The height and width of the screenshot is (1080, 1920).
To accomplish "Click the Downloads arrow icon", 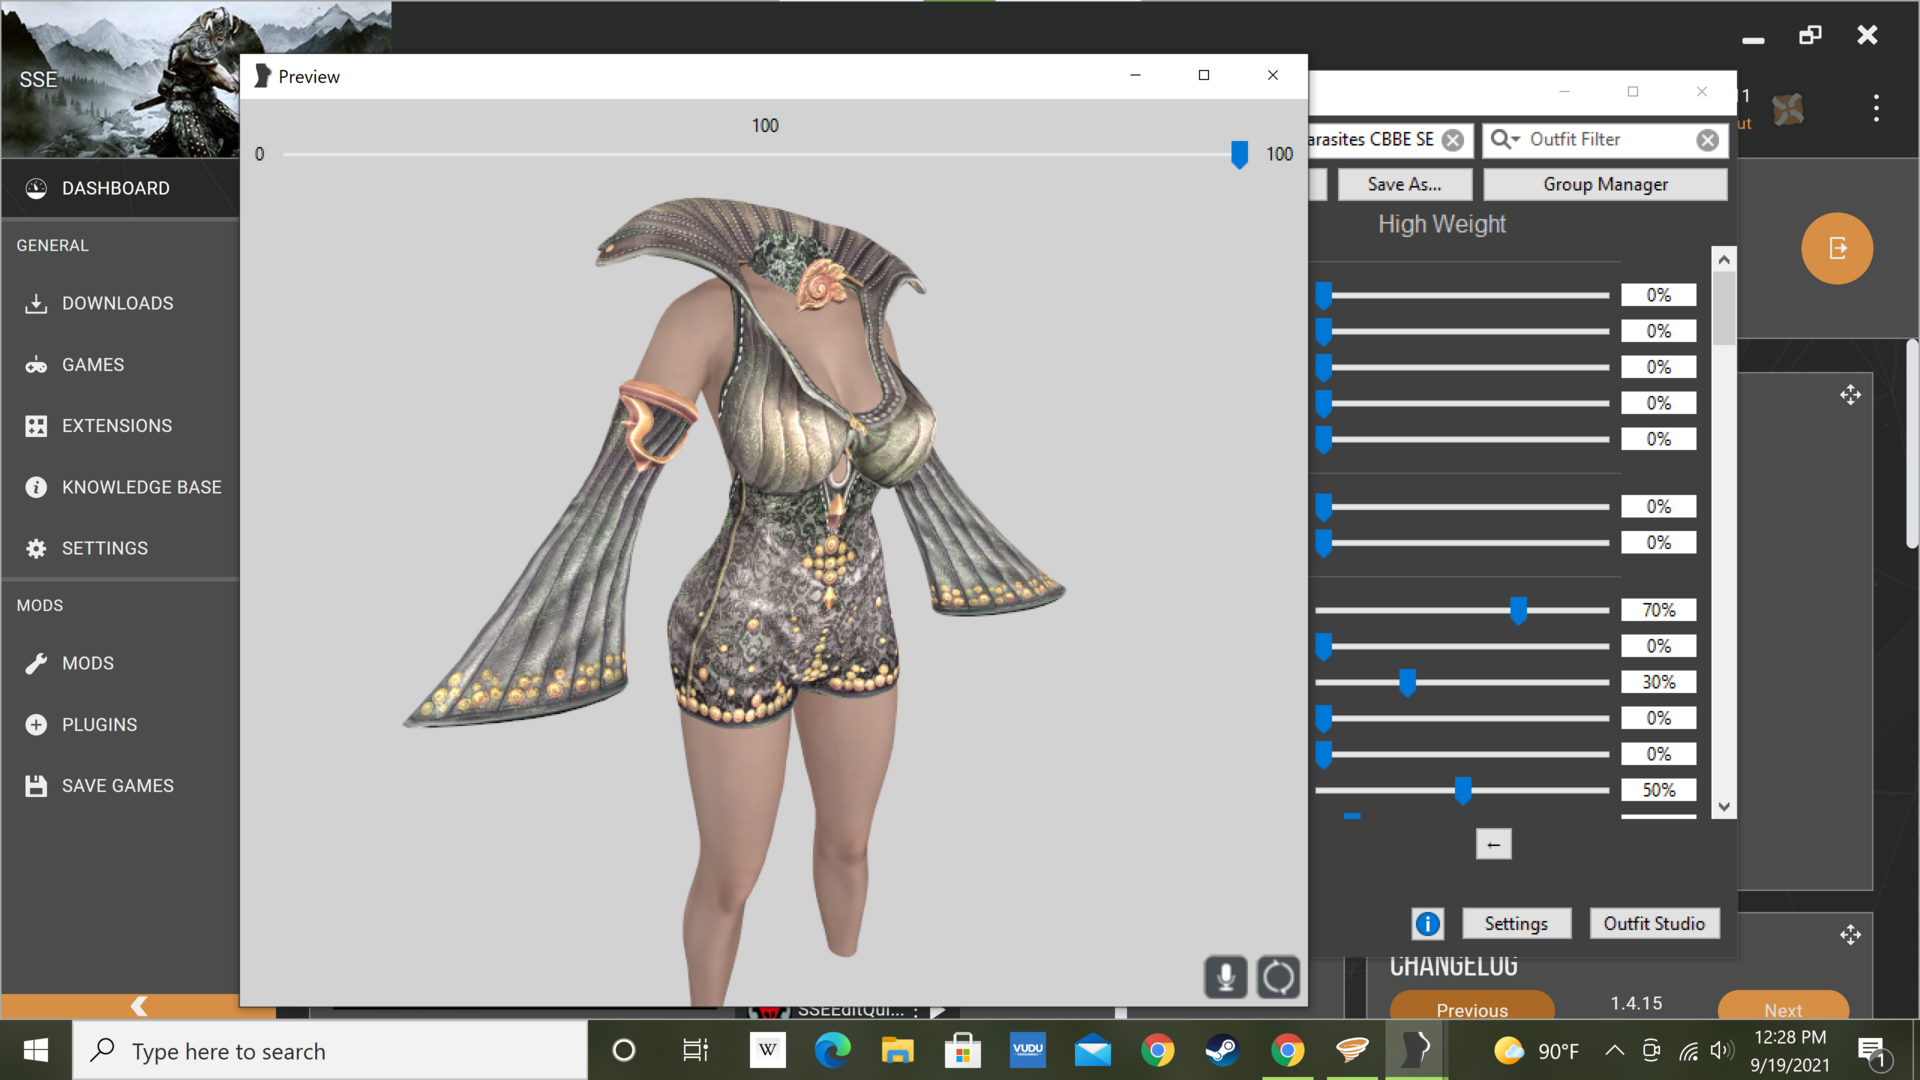I will [x=36, y=303].
